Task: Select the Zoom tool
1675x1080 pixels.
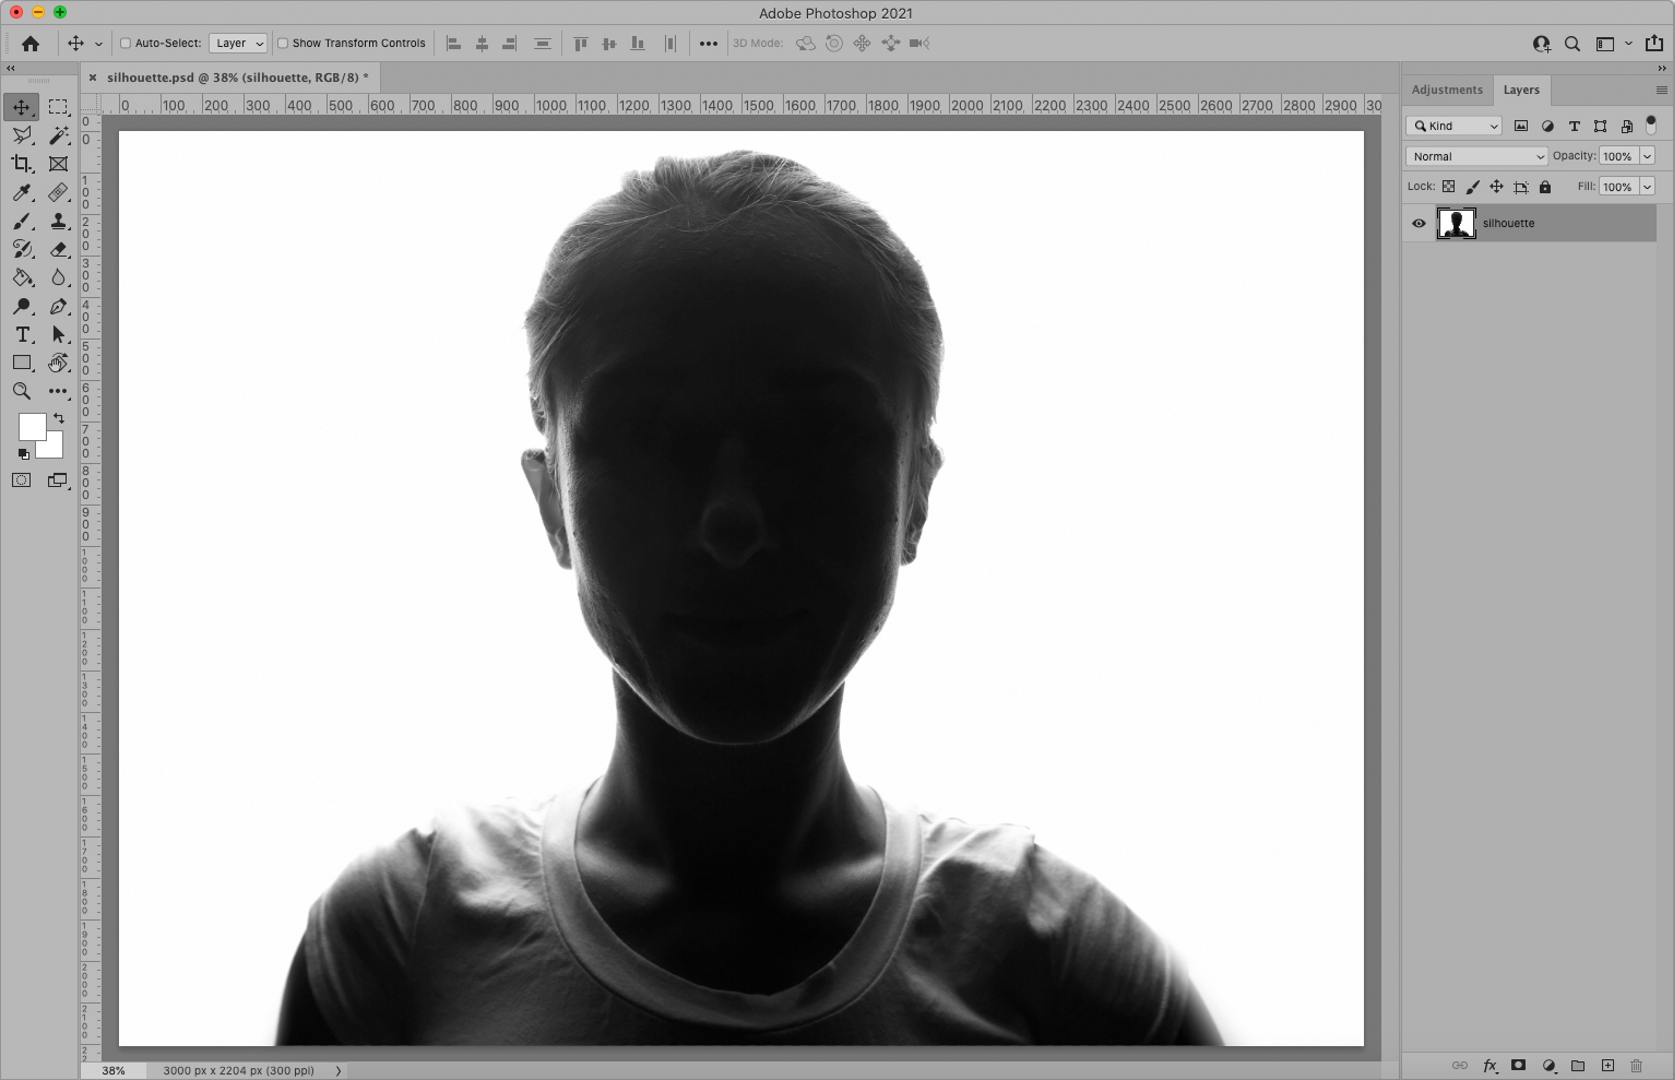Action: pyautogui.click(x=22, y=391)
